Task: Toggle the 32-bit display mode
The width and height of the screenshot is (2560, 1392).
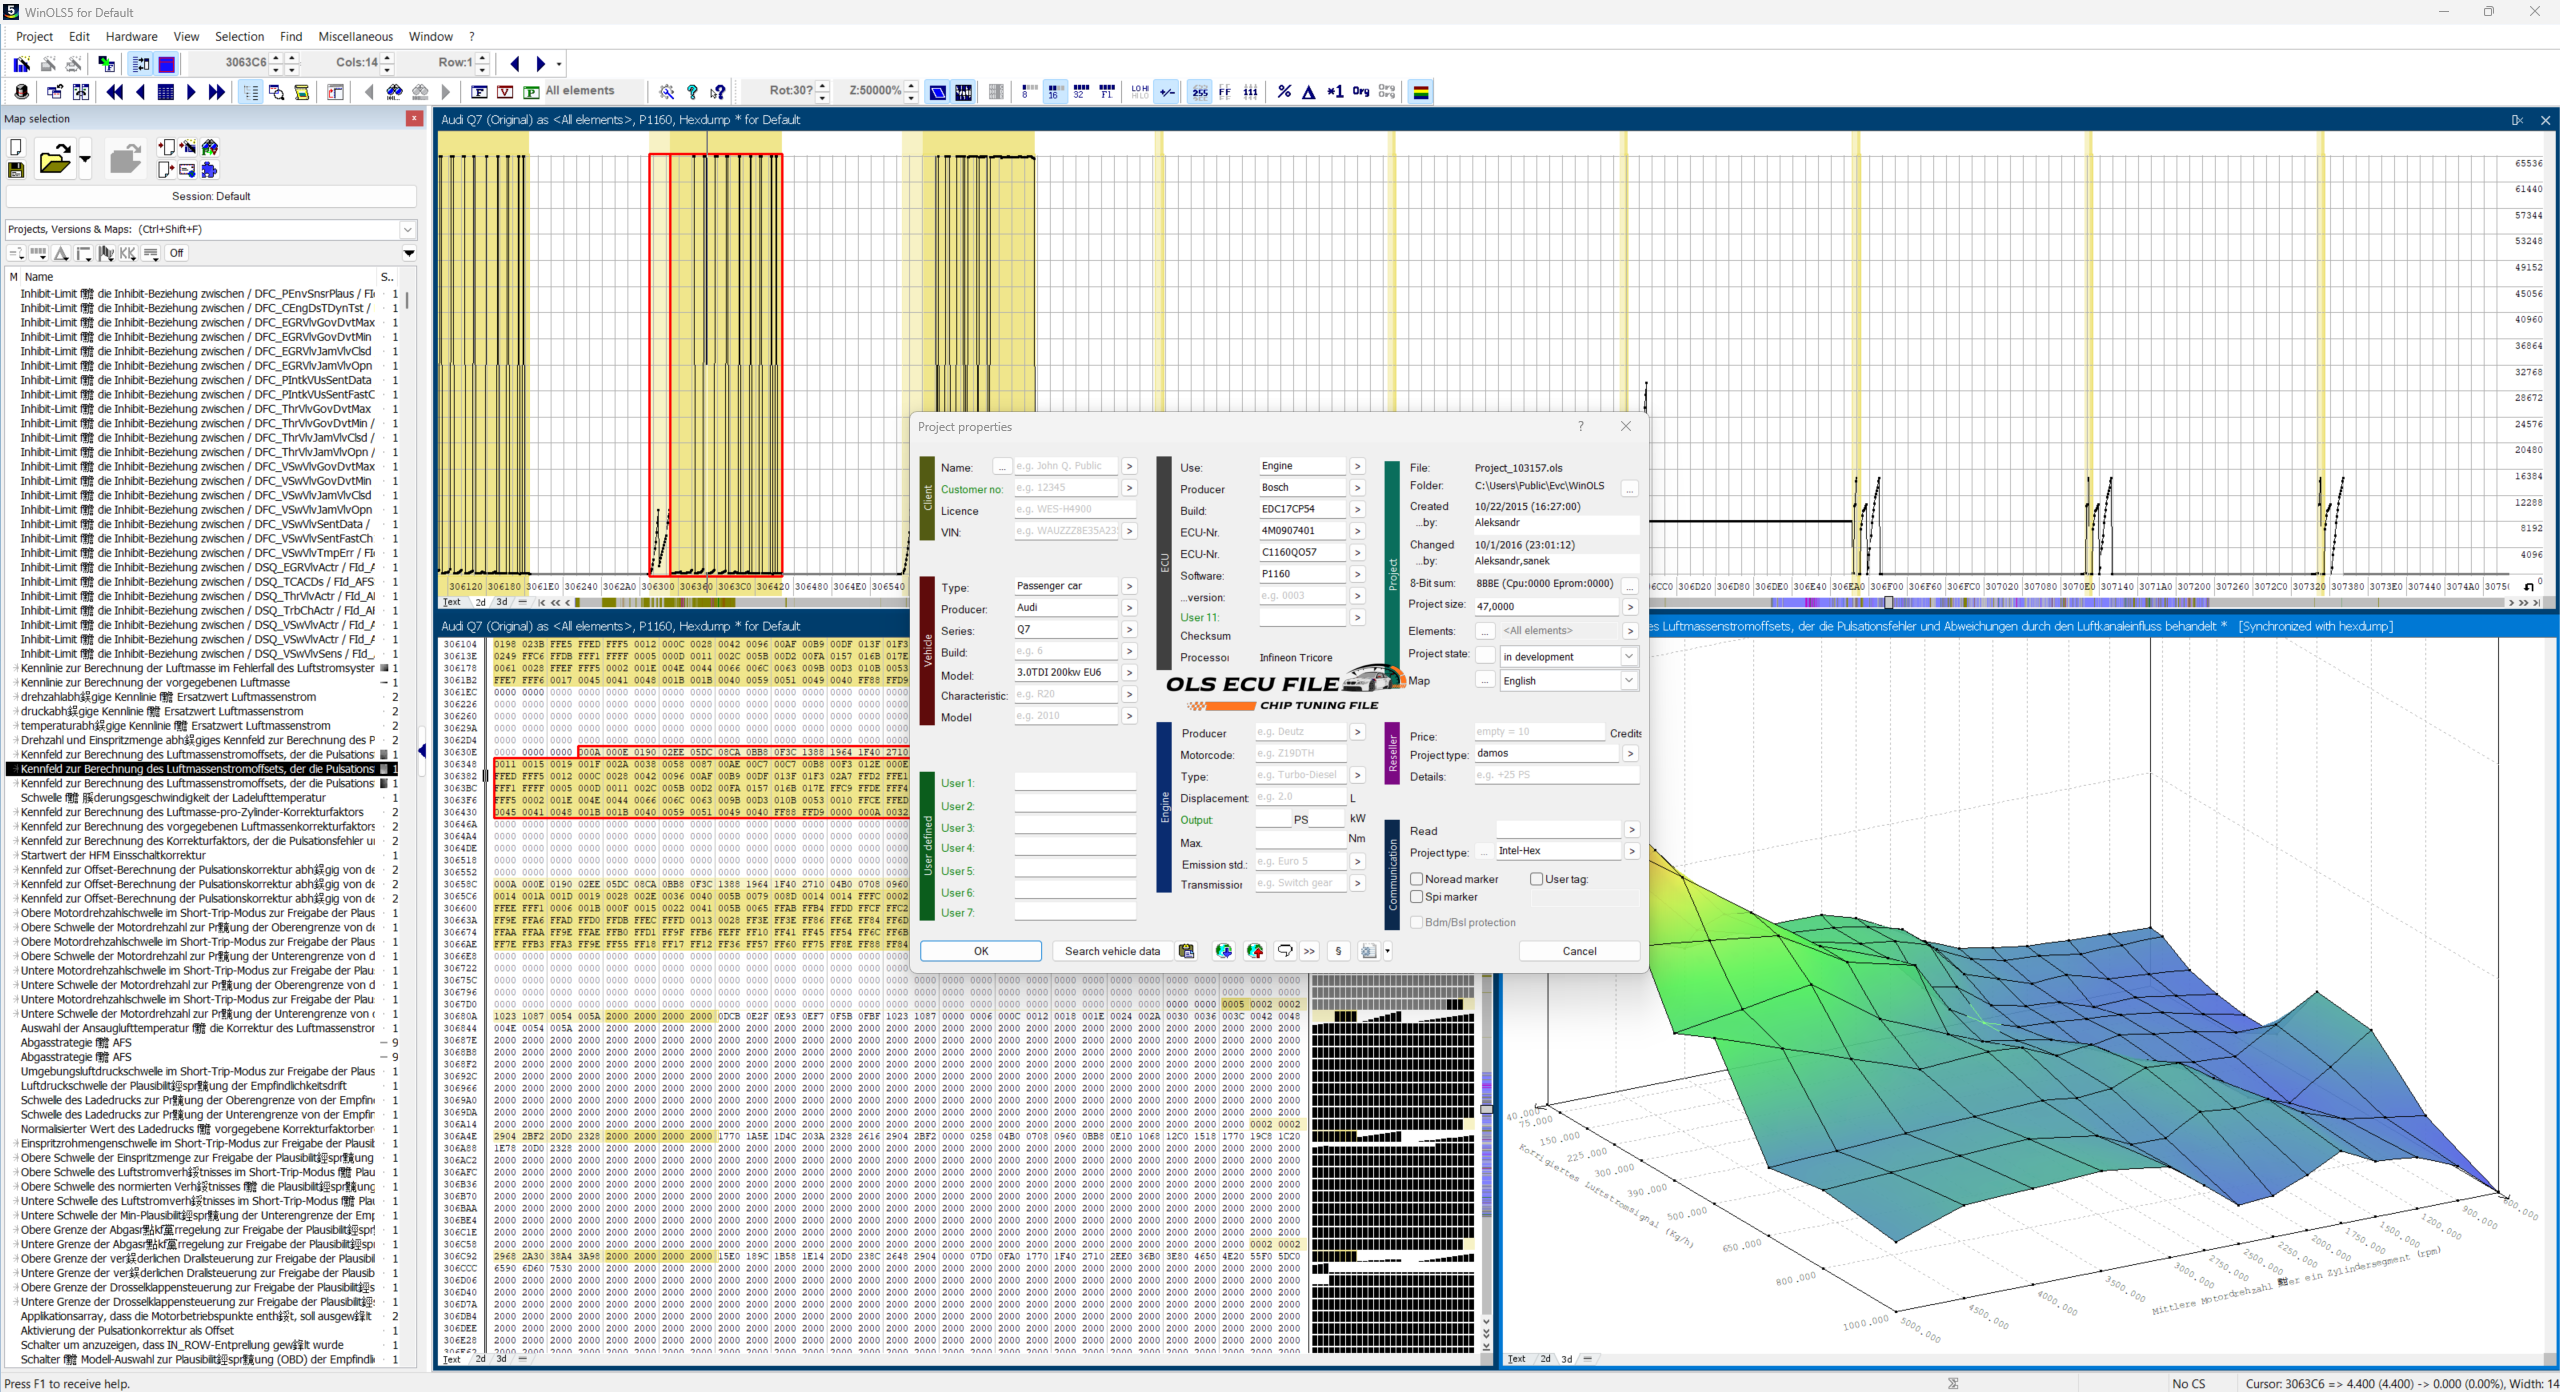Action: [1080, 92]
